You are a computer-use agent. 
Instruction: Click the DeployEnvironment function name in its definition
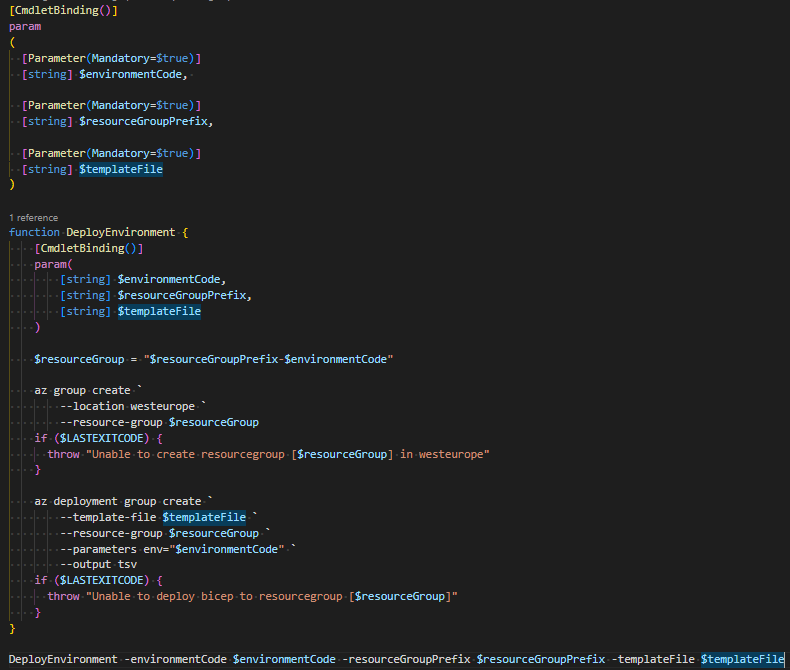[120, 232]
